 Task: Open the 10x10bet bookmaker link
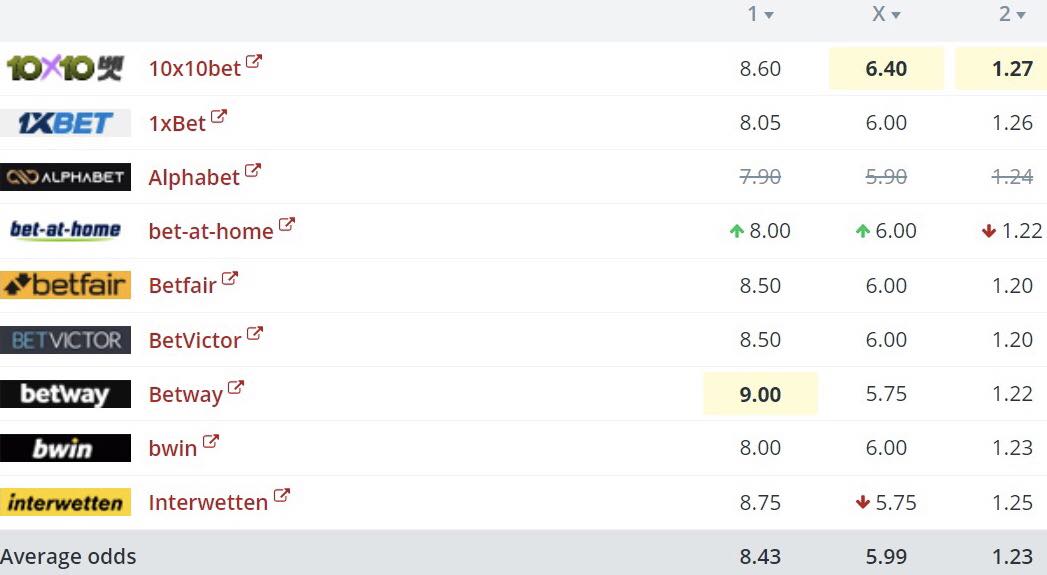(195, 69)
